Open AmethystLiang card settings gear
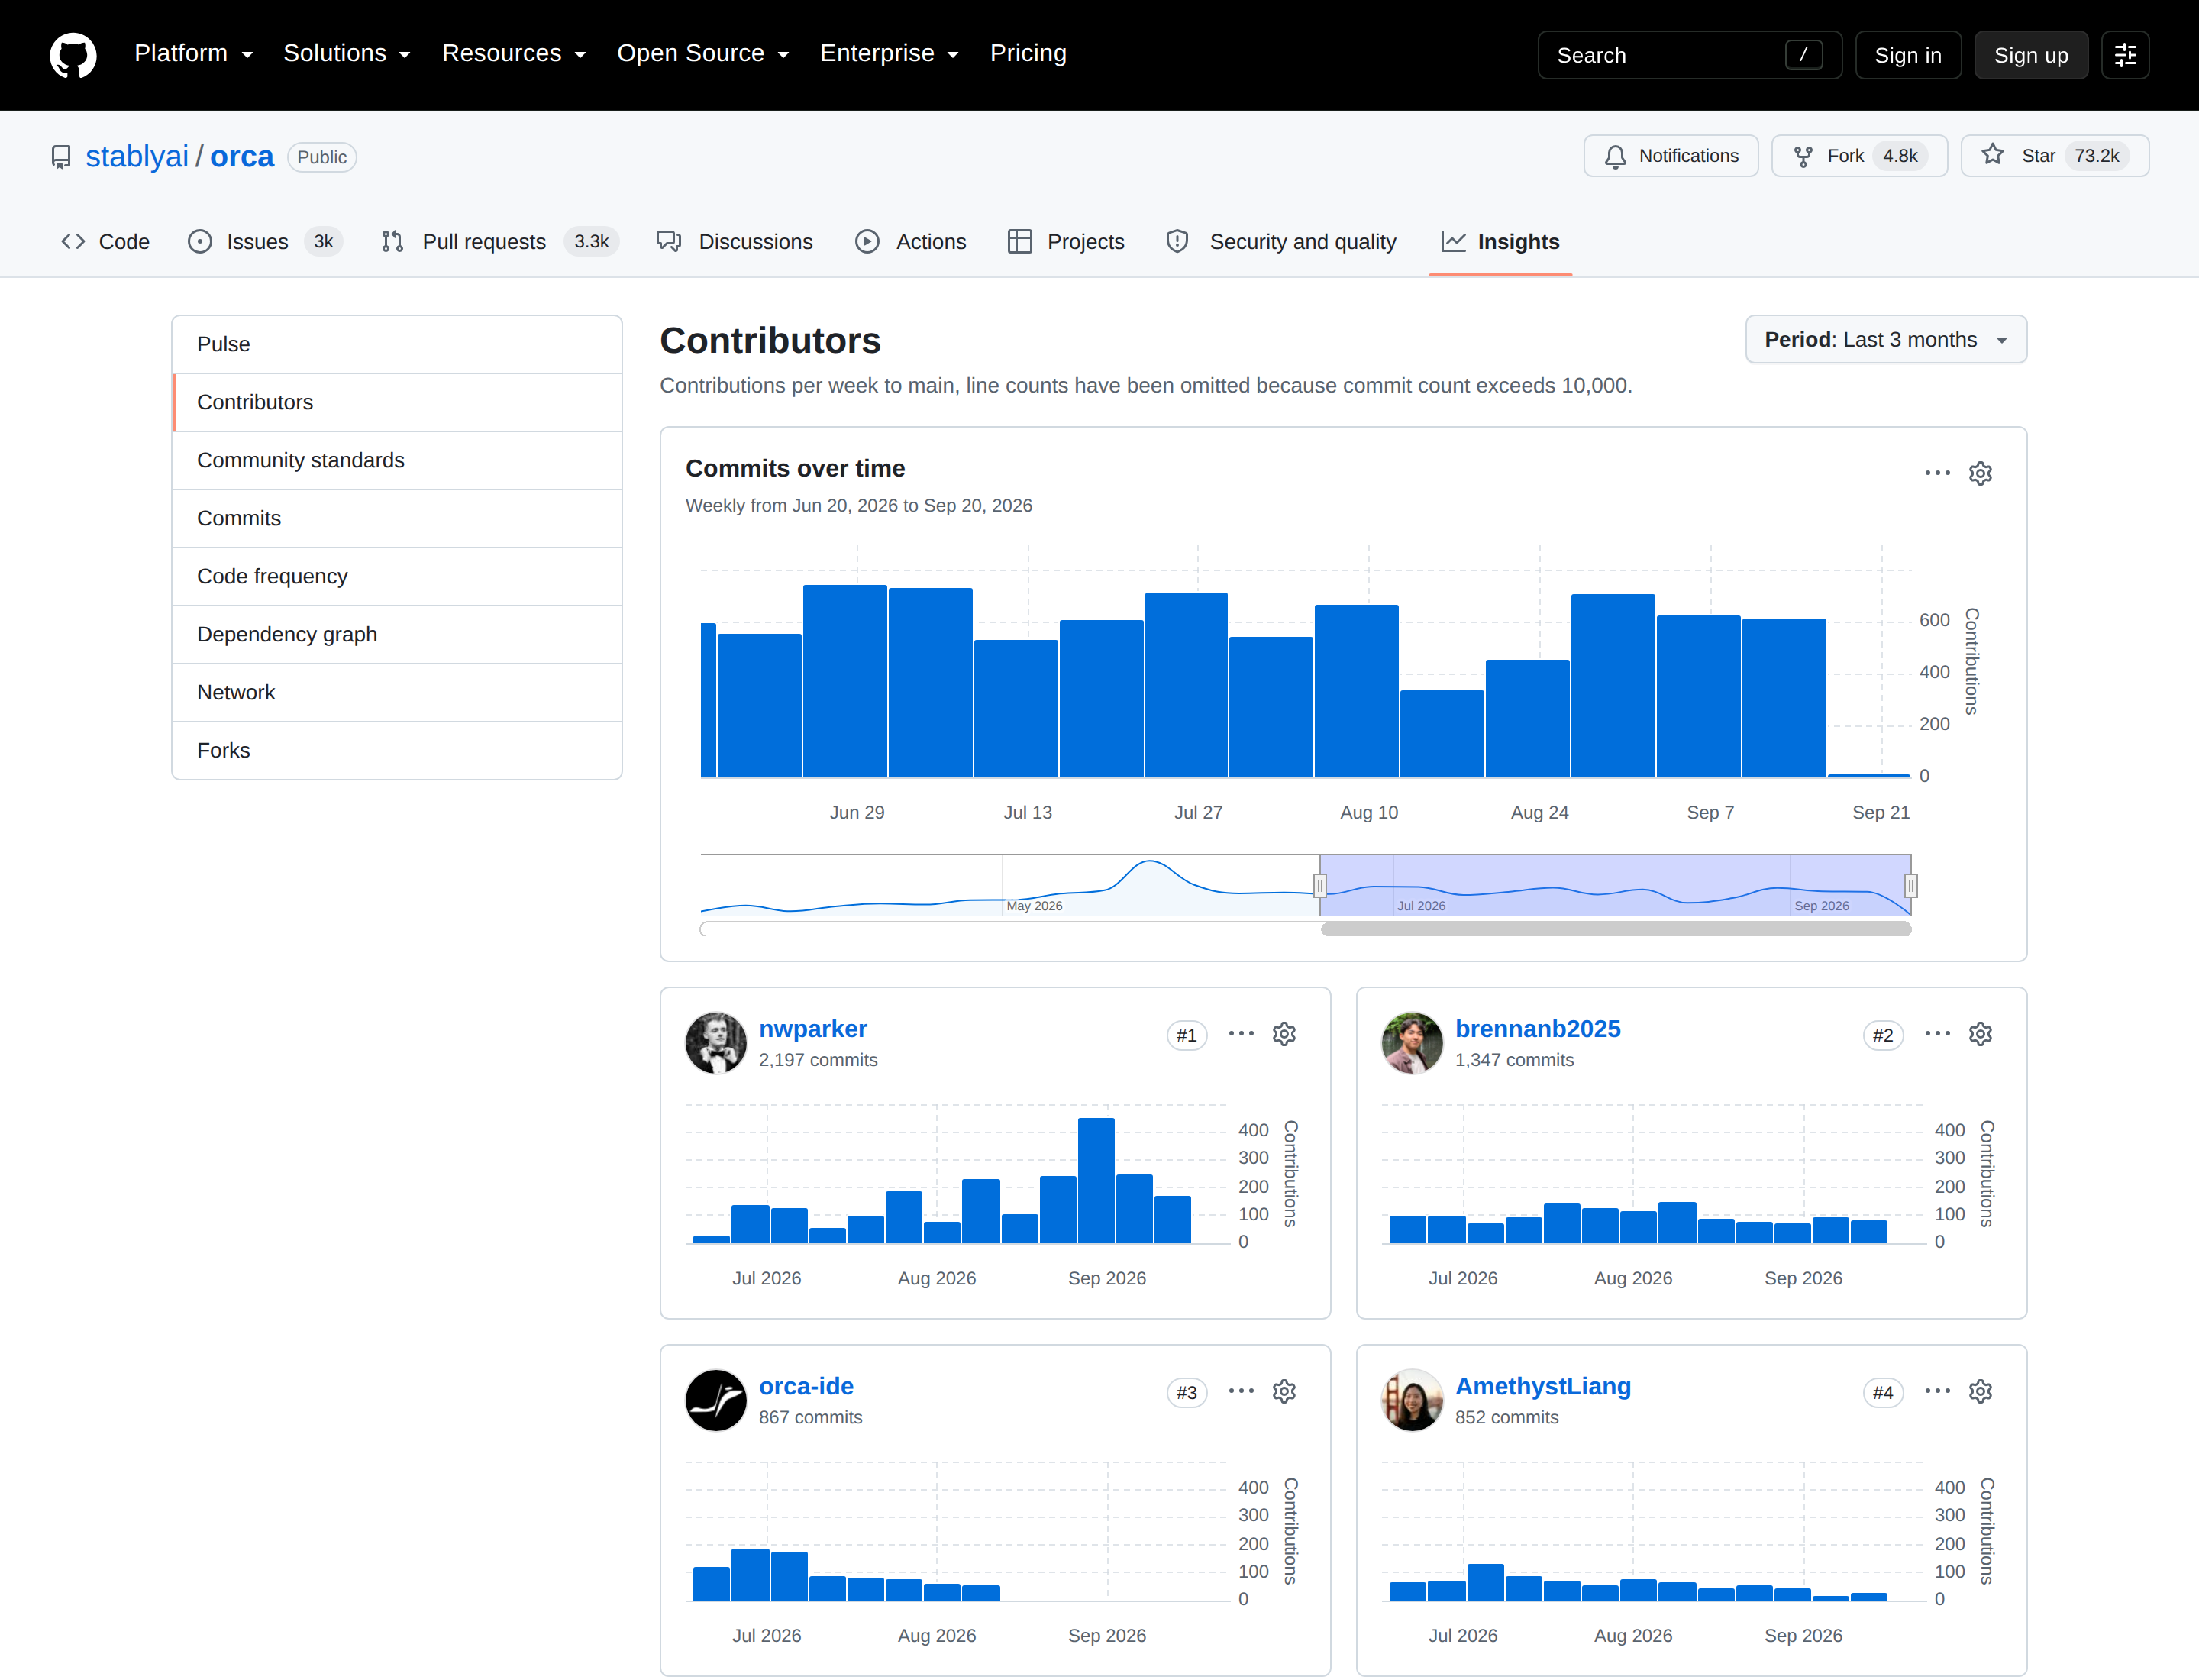 (x=1980, y=1391)
